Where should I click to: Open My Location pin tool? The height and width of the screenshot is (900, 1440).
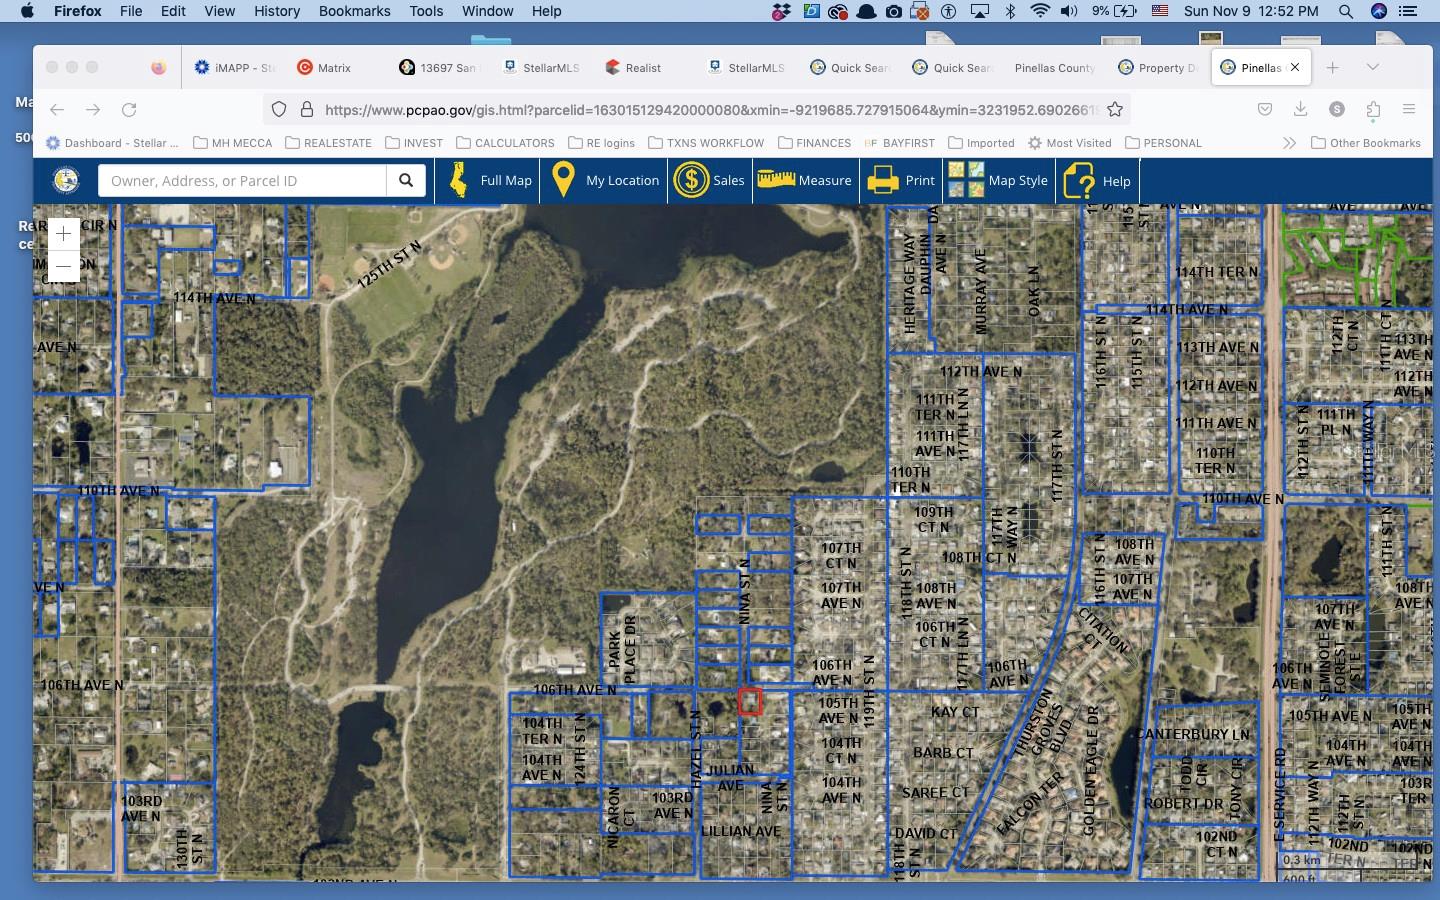click(x=563, y=181)
